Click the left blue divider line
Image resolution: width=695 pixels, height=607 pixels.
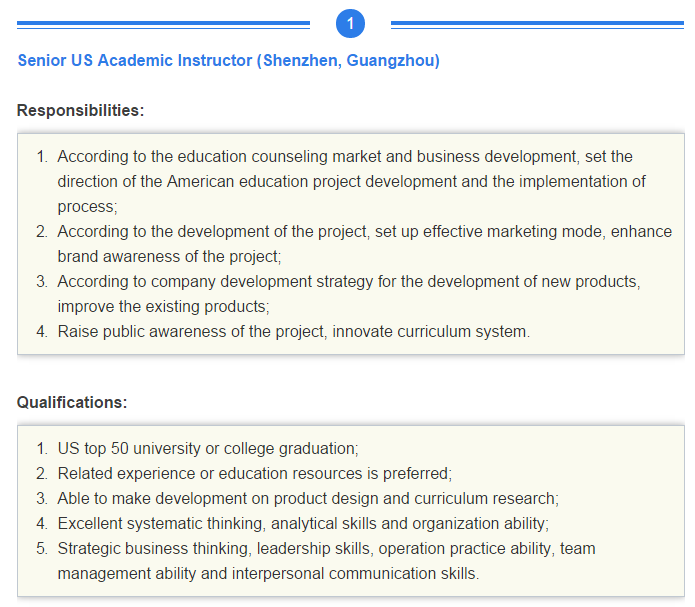[x=163, y=23]
